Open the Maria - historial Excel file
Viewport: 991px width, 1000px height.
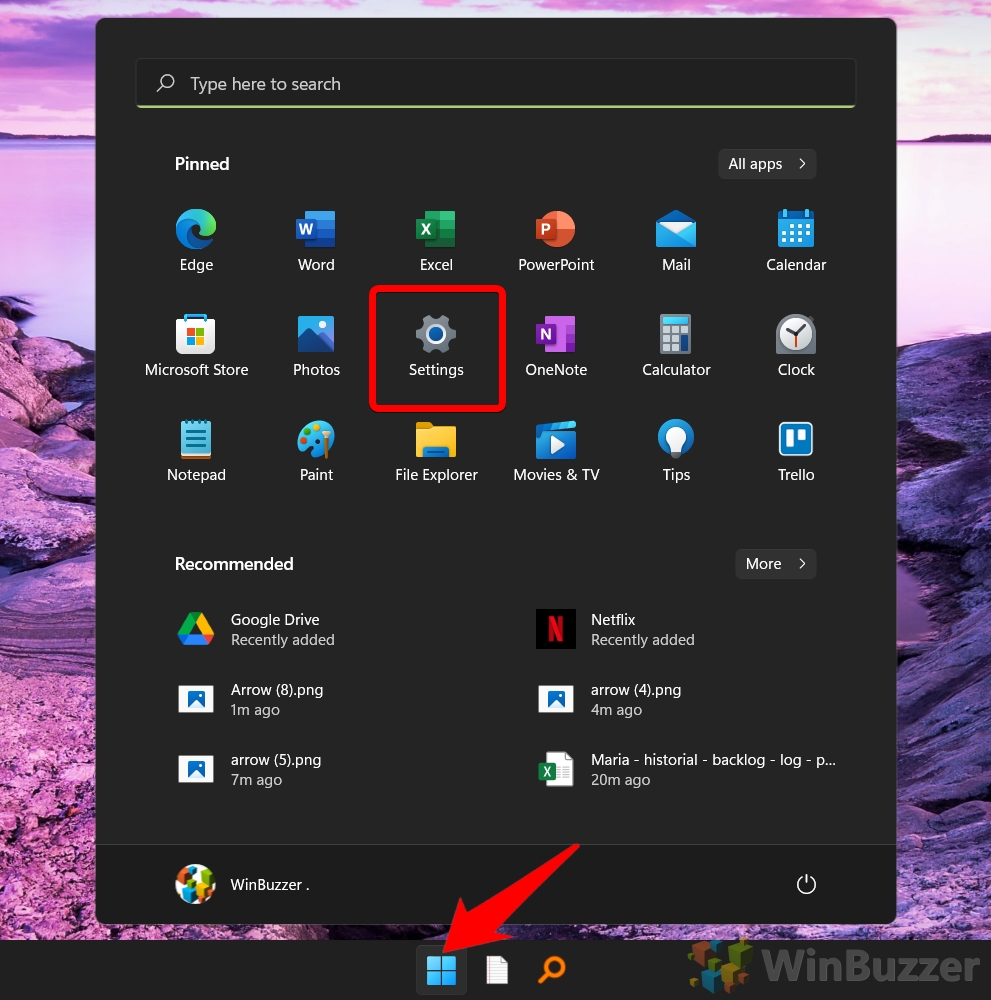686,770
